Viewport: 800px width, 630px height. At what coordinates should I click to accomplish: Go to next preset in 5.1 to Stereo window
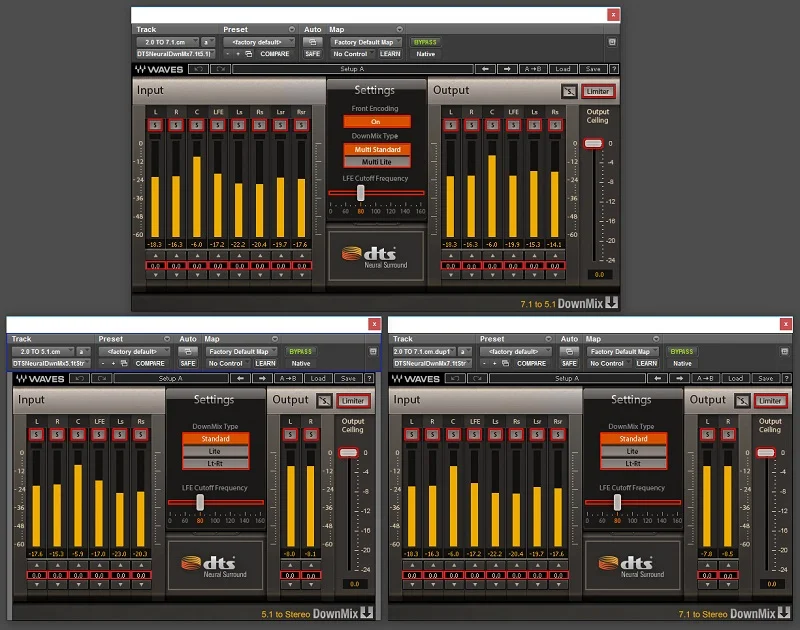262,379
